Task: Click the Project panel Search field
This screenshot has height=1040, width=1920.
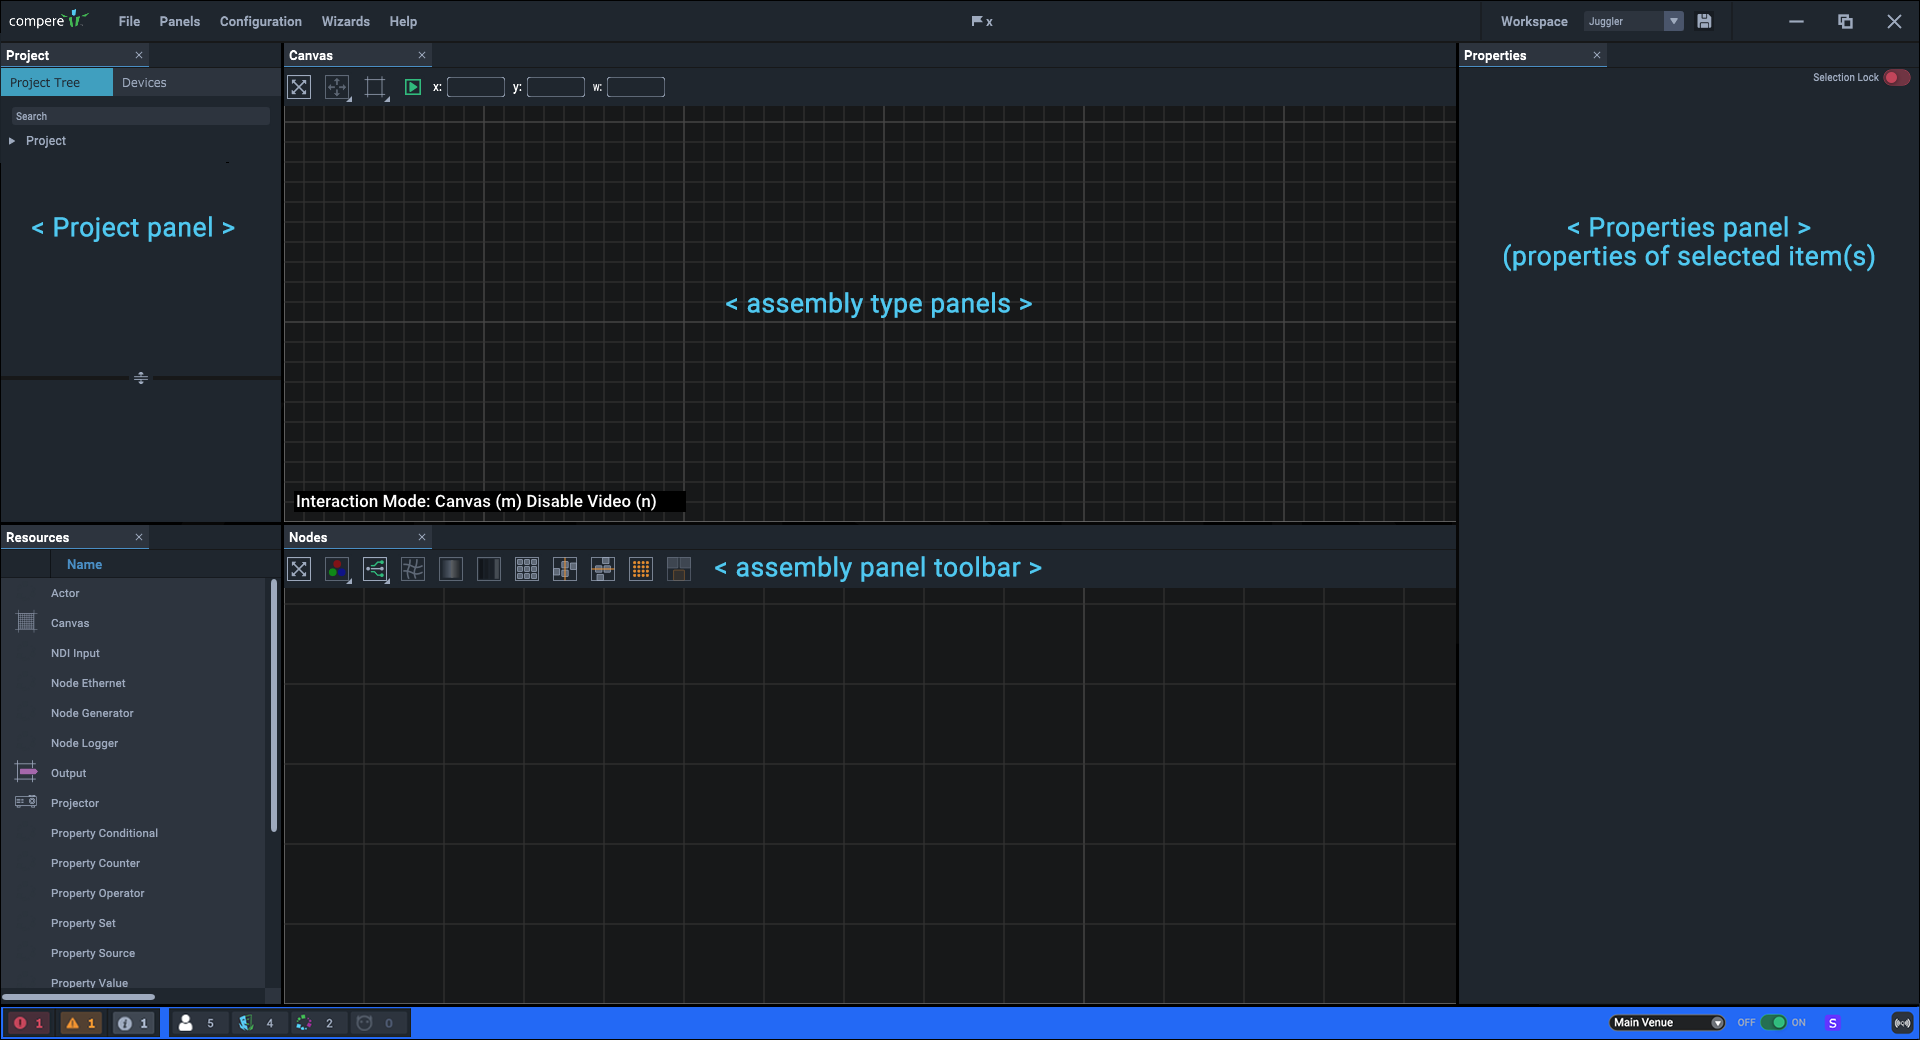Action: click(x=140, y=117)
